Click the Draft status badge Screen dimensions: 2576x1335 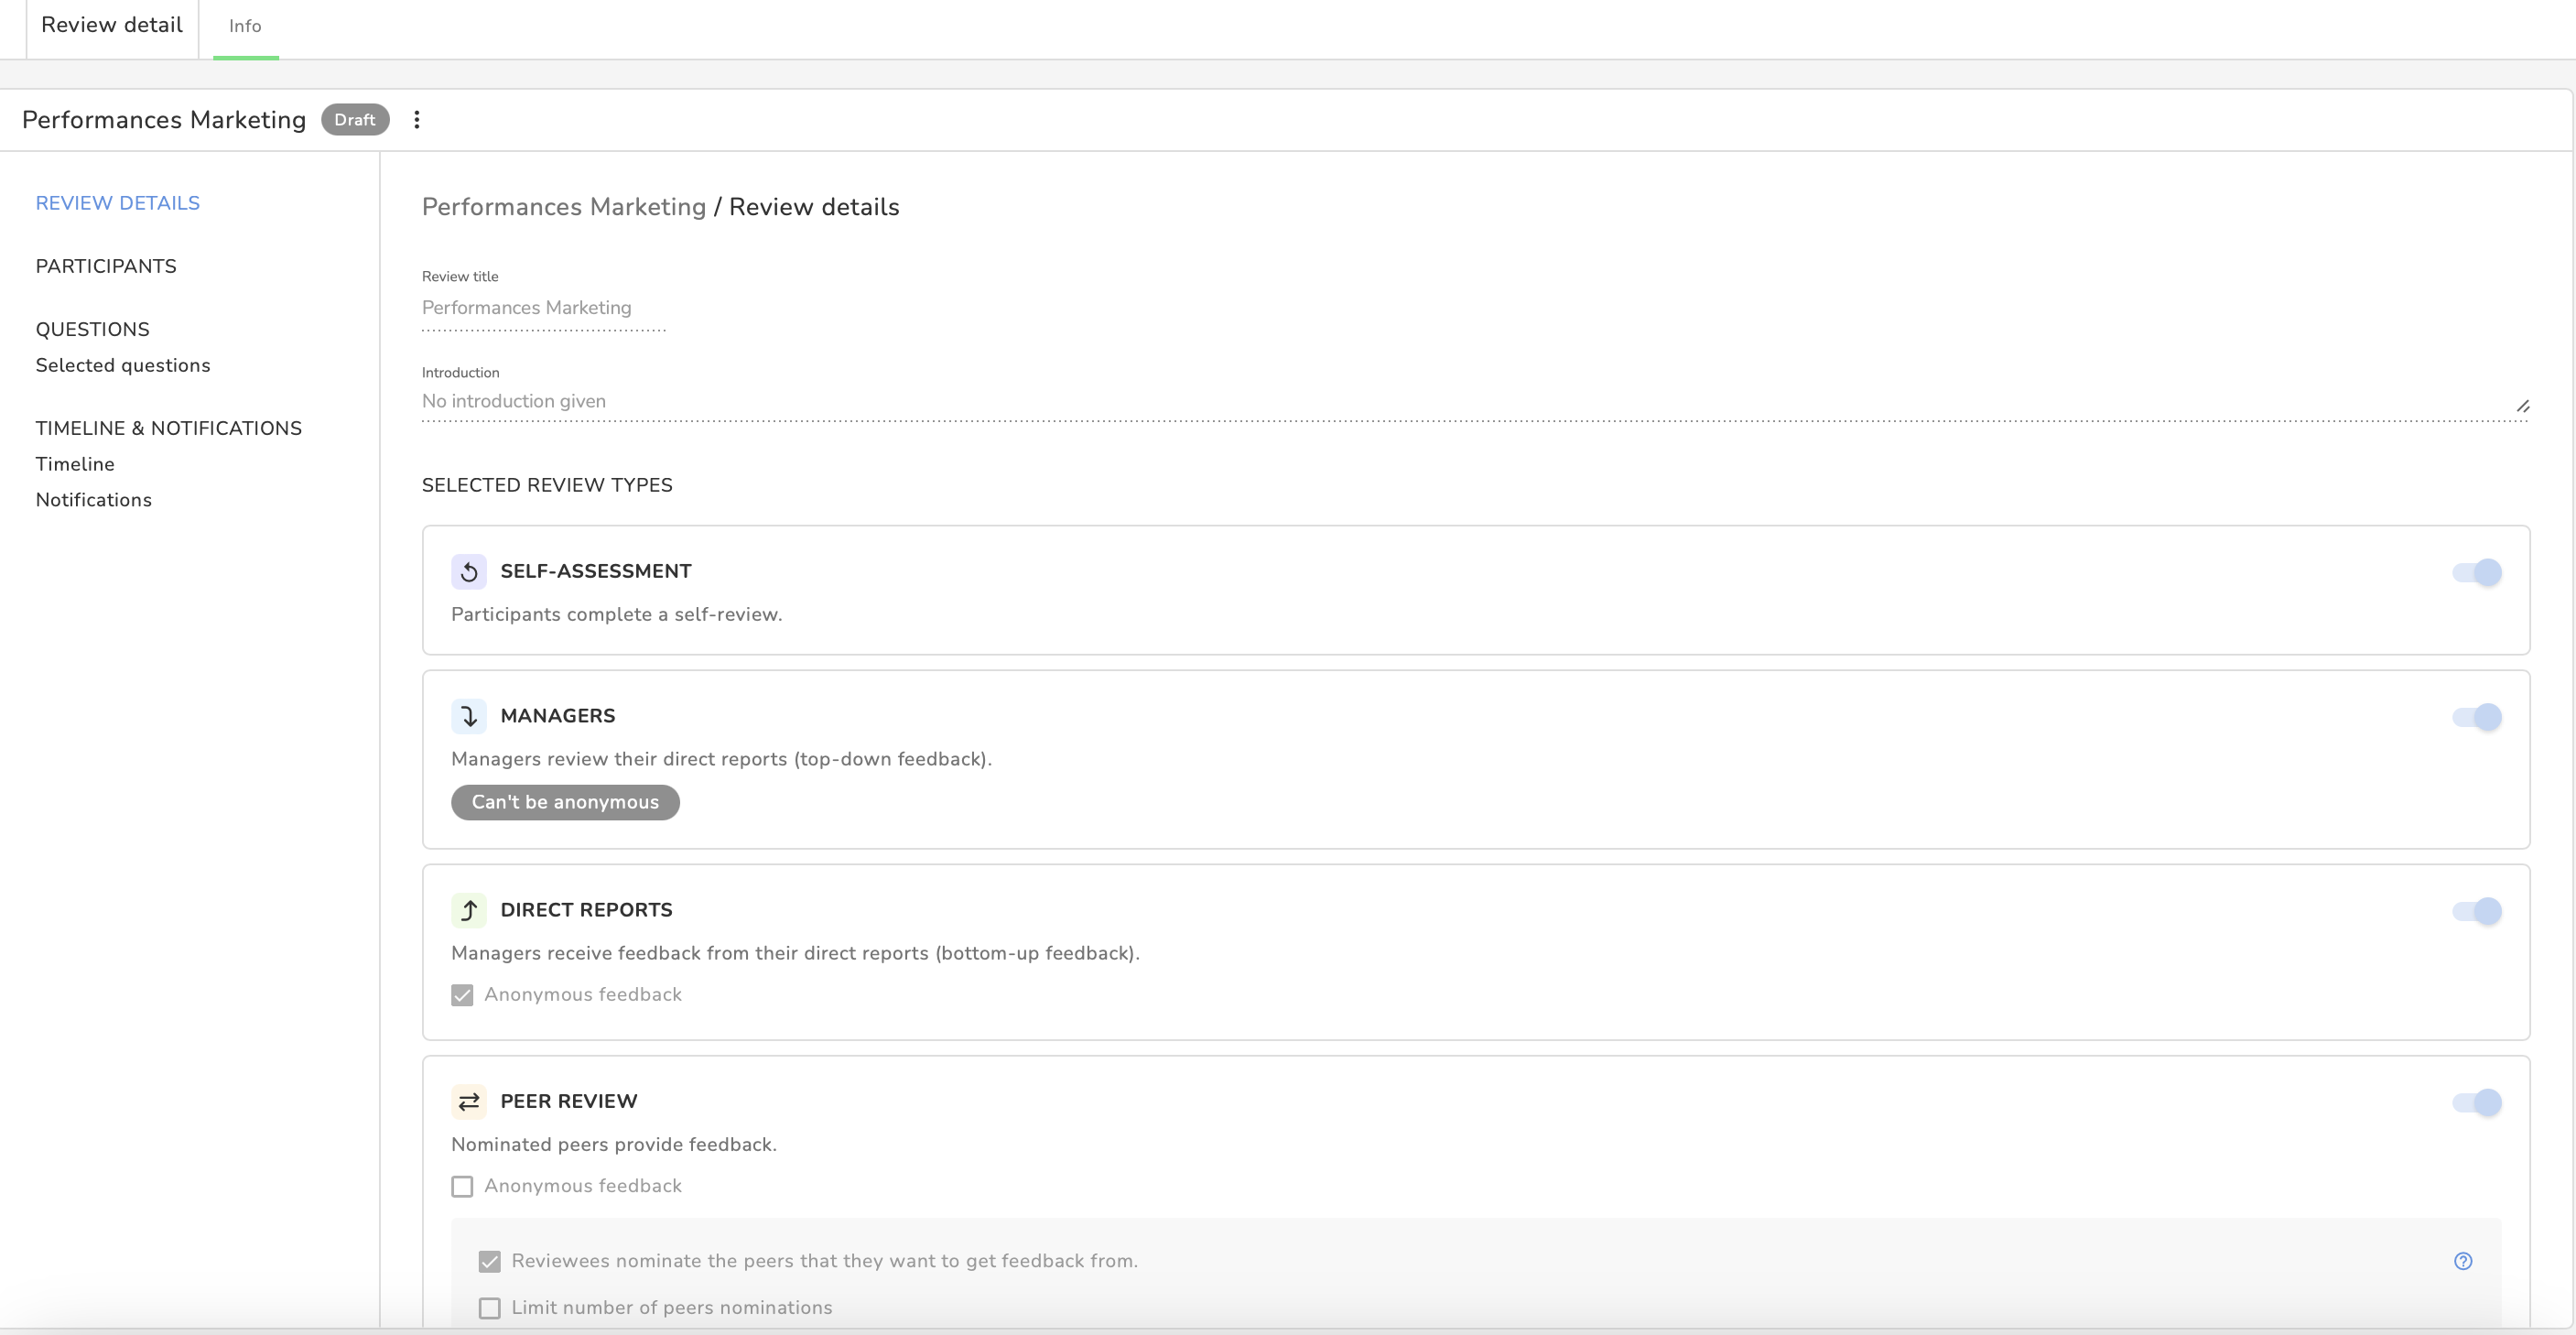354,120
